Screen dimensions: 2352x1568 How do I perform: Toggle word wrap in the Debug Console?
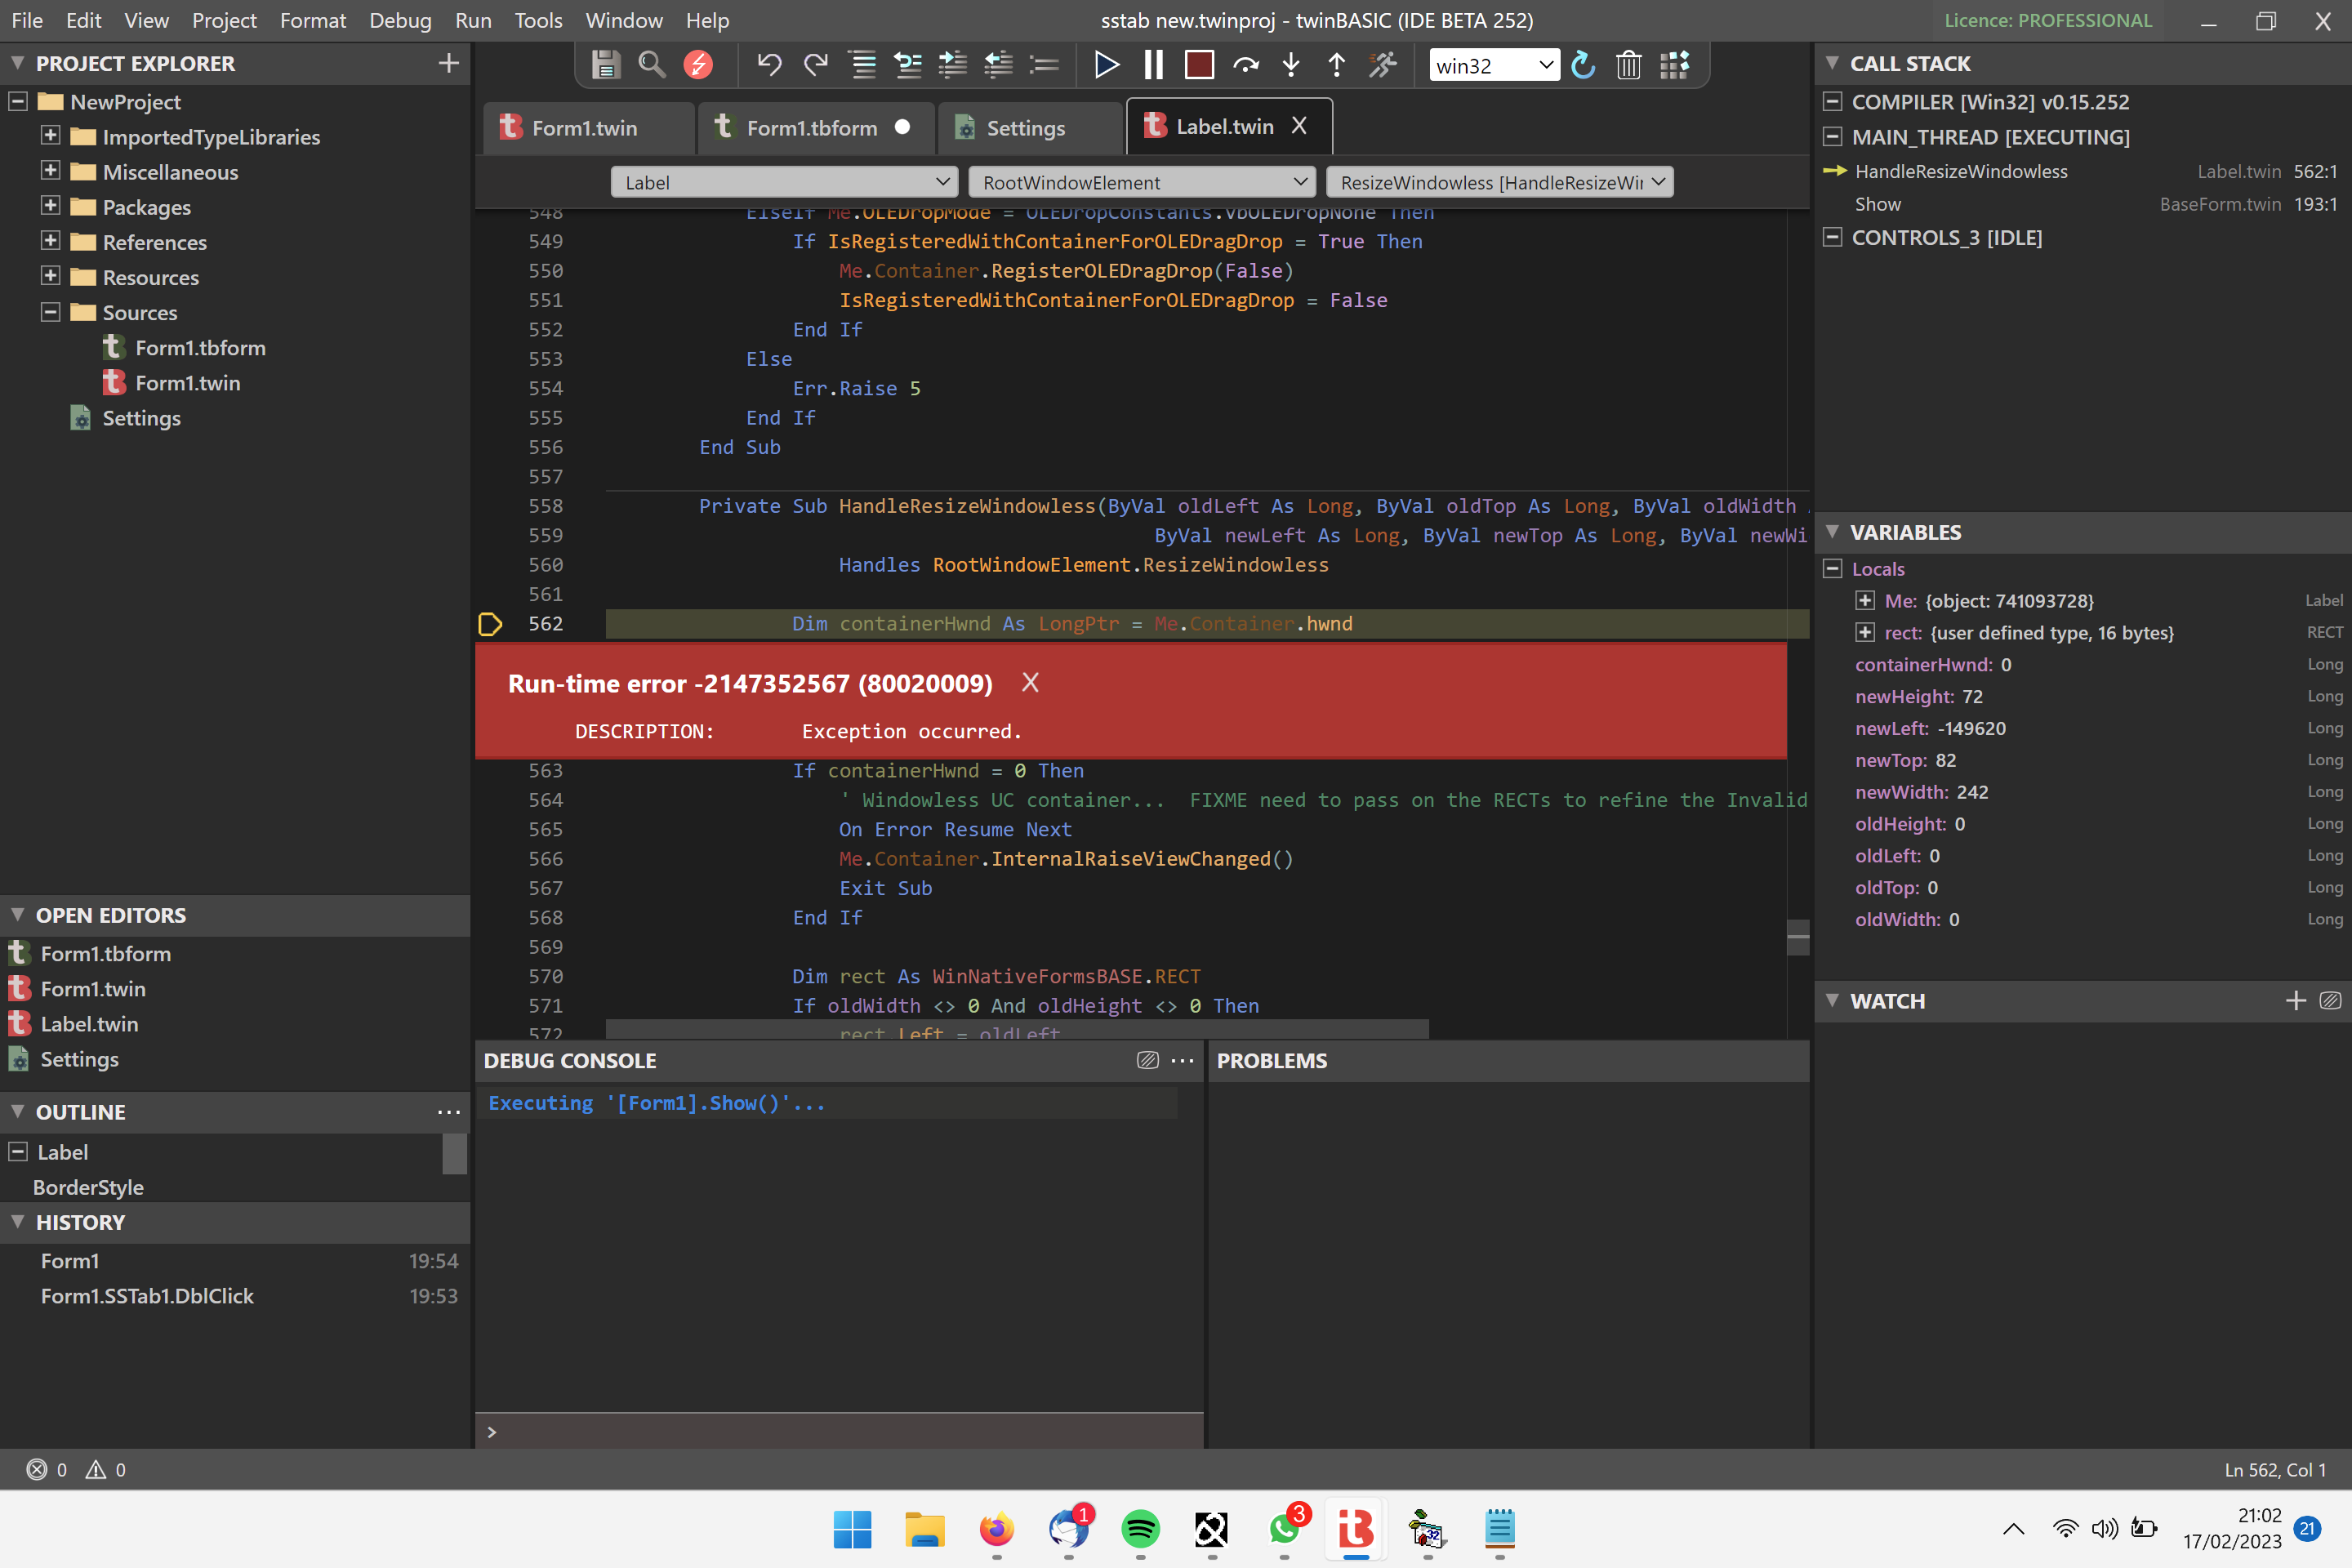click(x=1147, y=1060)
